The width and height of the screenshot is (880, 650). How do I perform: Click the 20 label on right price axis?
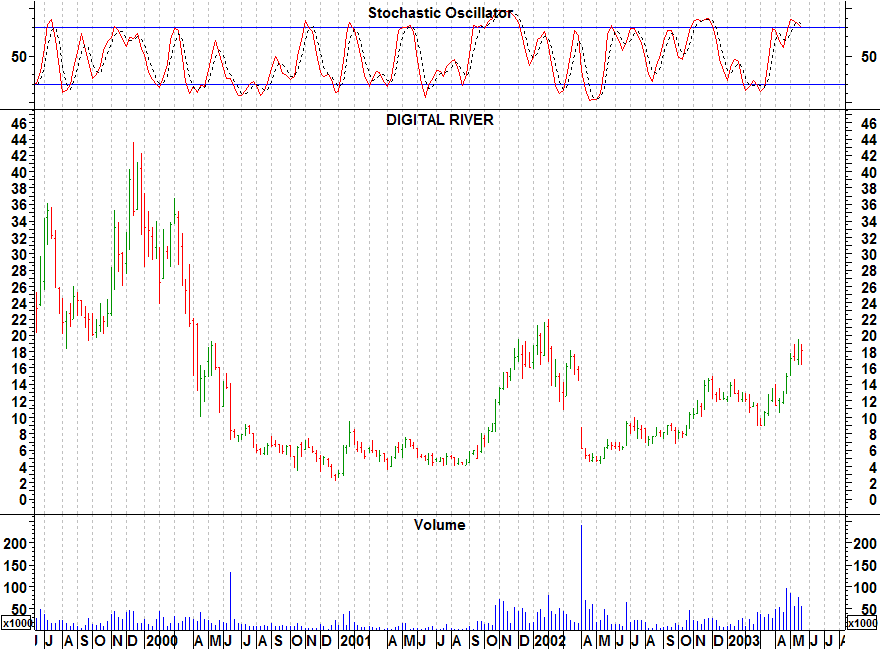pos(868,336)
